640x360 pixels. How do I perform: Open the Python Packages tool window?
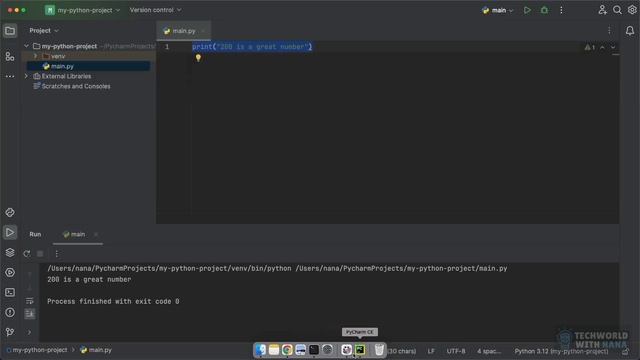[10, 213]
